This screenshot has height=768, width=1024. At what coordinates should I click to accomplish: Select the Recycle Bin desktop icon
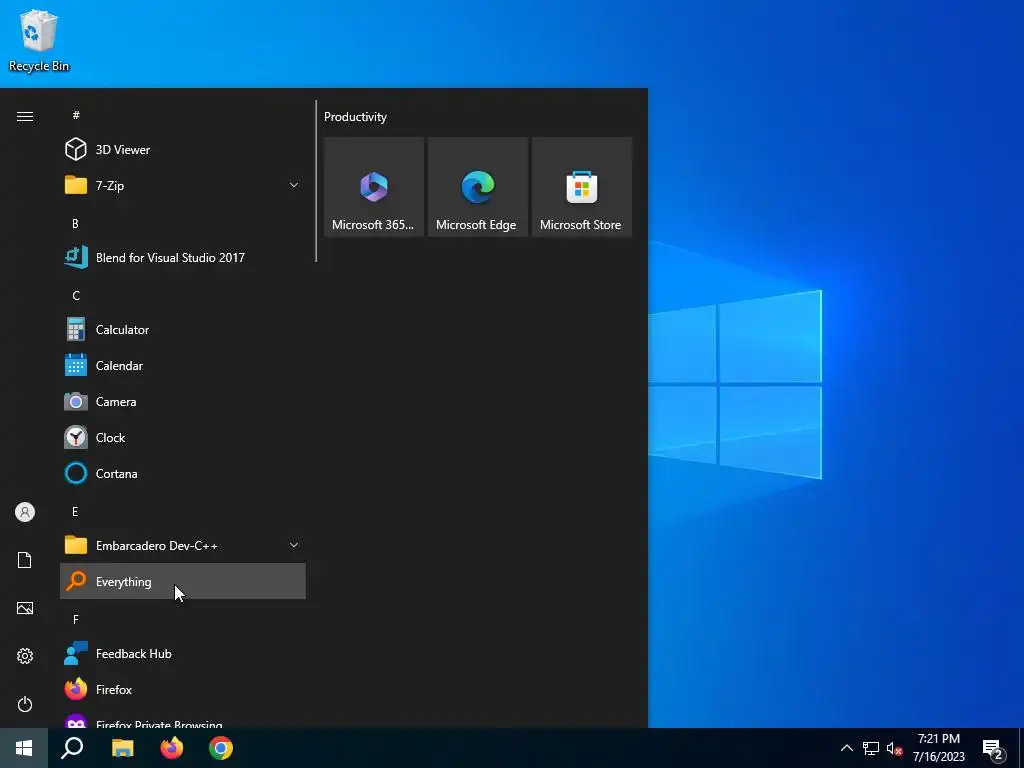click(x=39, y=40)
